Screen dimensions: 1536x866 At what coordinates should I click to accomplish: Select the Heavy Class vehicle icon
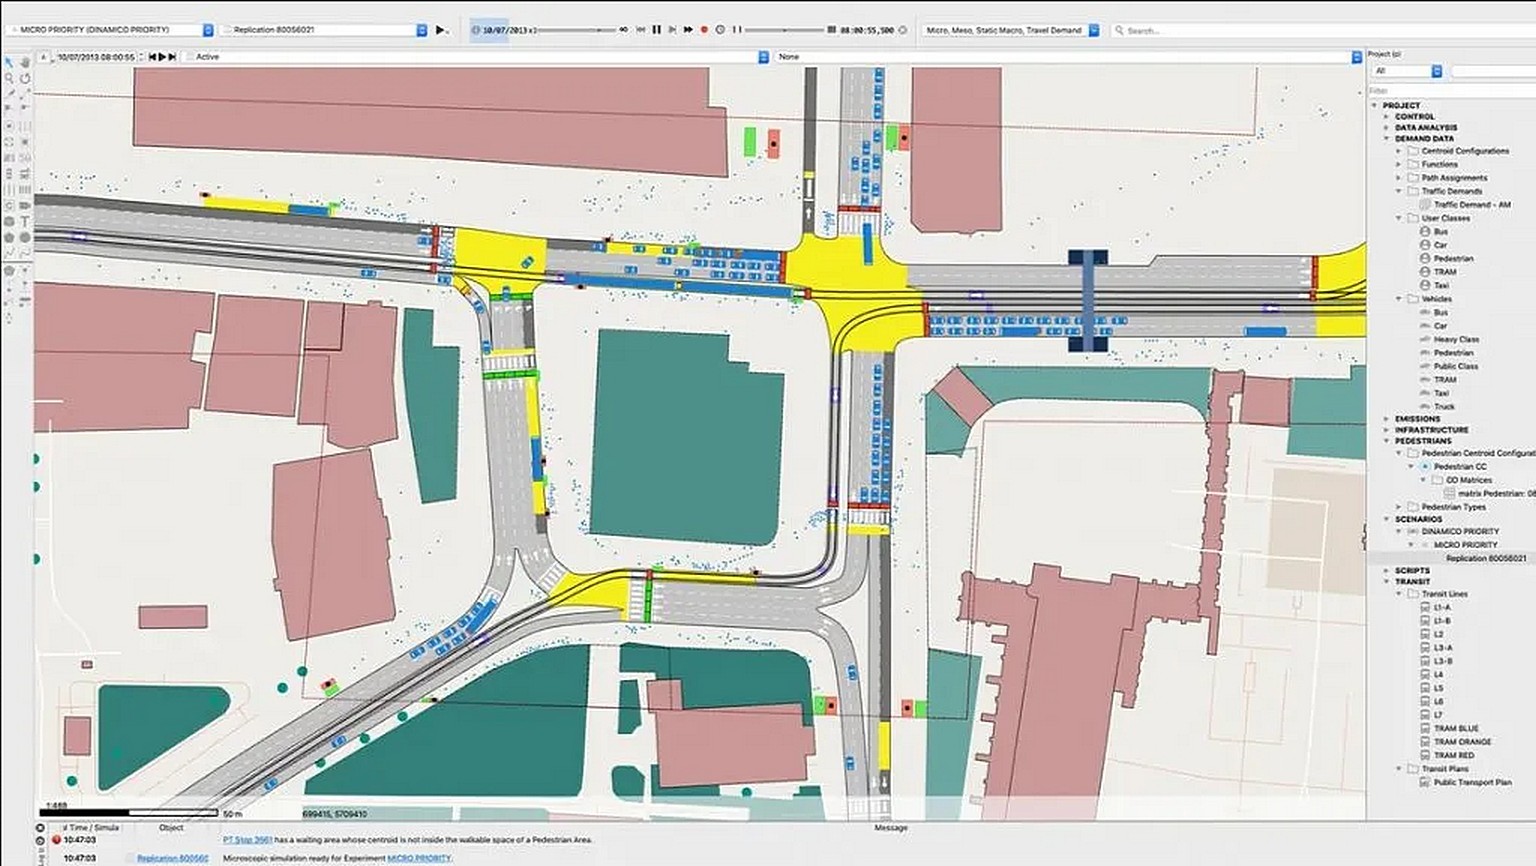1425,339
